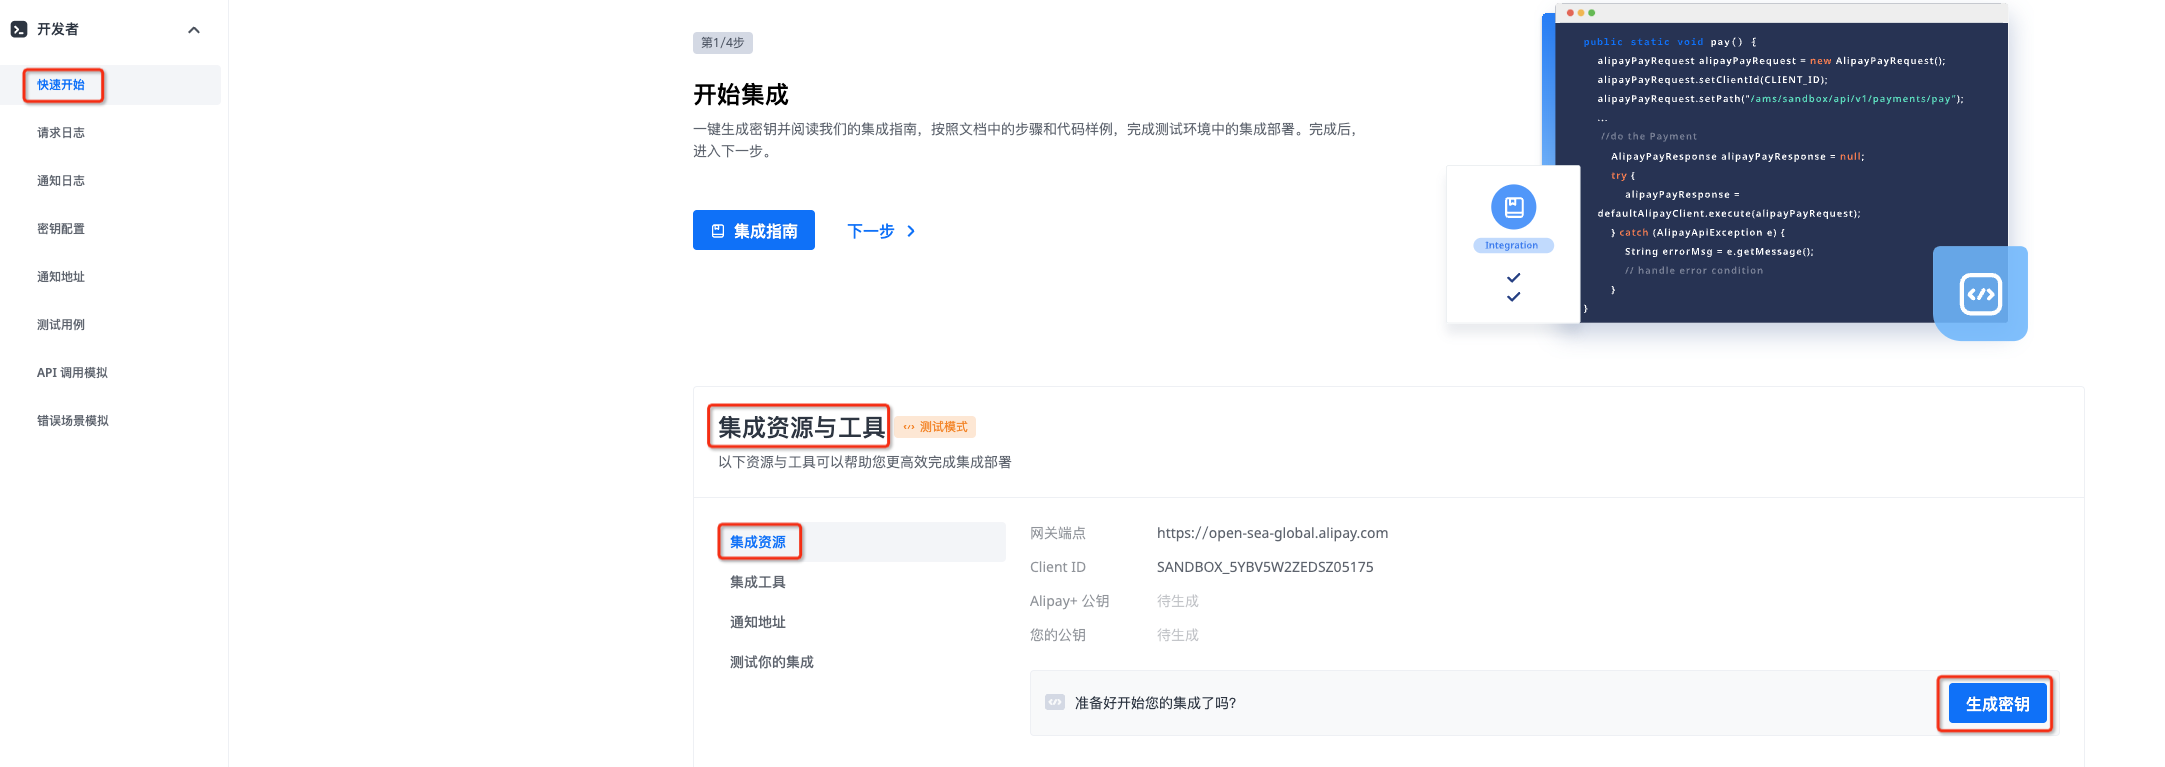Switch to the 集成工具 tab
Viewport: 2165px width, 767px height.
click(758, 582)
